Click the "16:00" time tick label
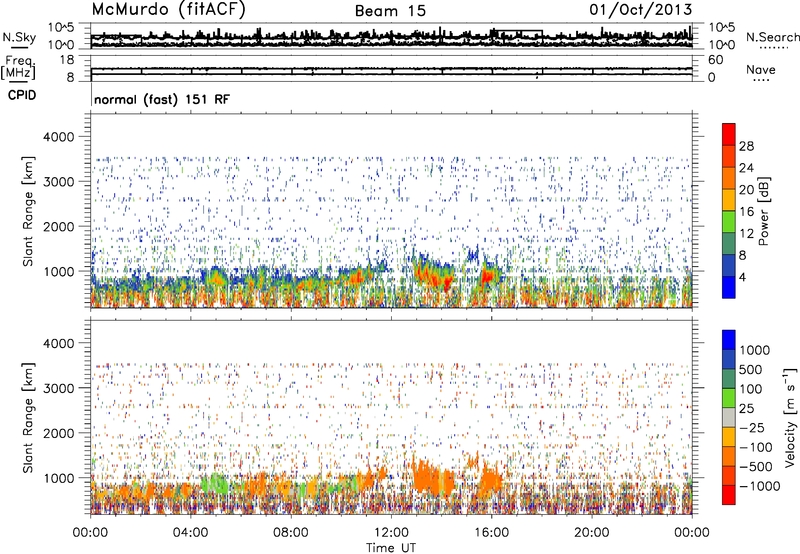The width and height of the screenshot is (800, 554). coord(491,533)
